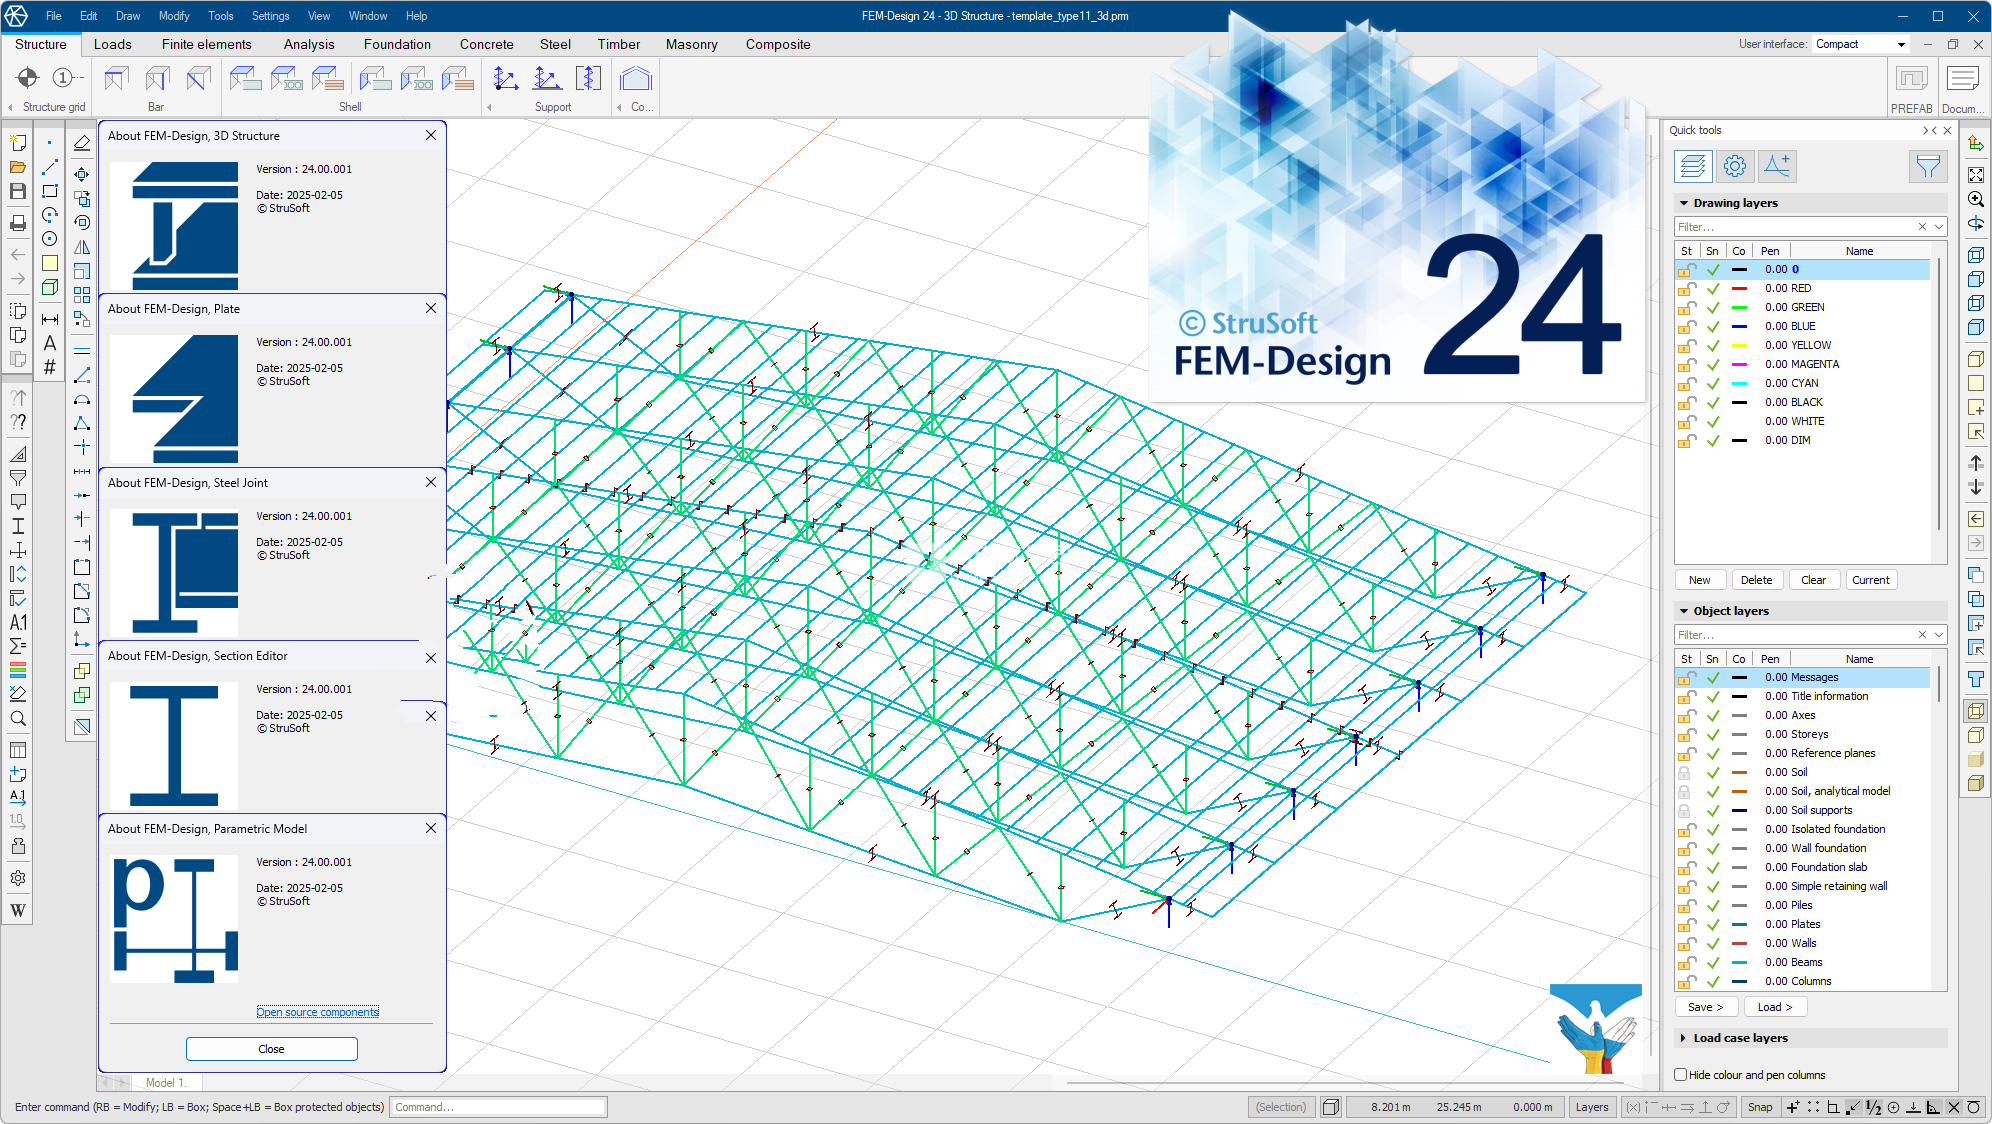Expand the Structure grid ribbon group arrow
The image size is (1992, 1124).
point(11,107)
